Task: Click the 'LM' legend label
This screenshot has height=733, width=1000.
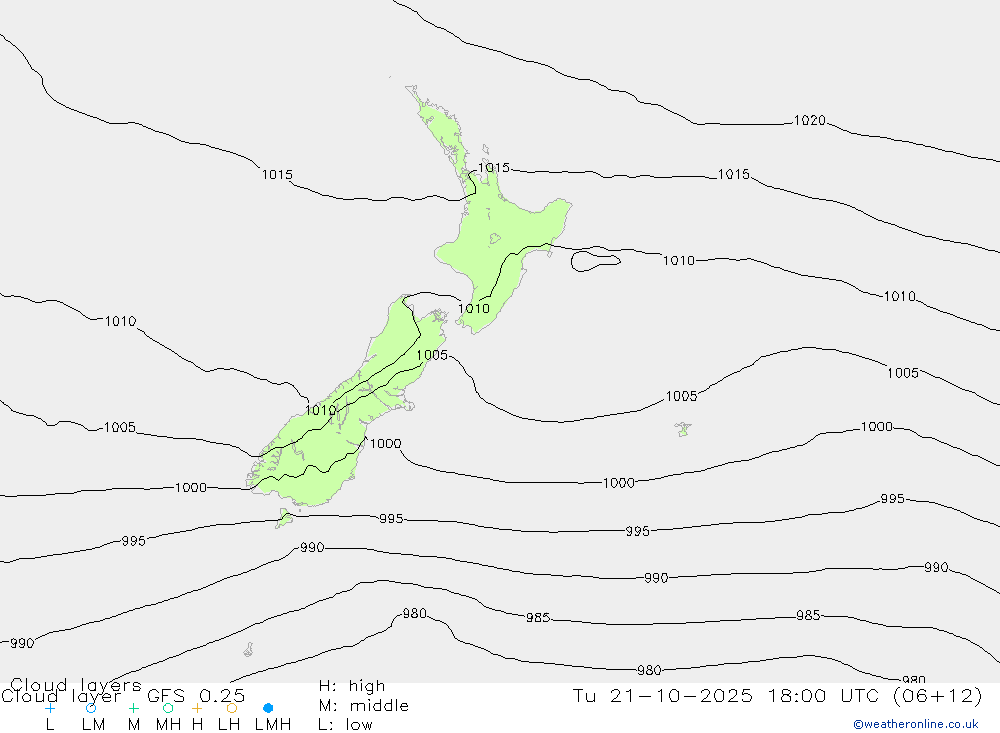Action: (93, 725)
